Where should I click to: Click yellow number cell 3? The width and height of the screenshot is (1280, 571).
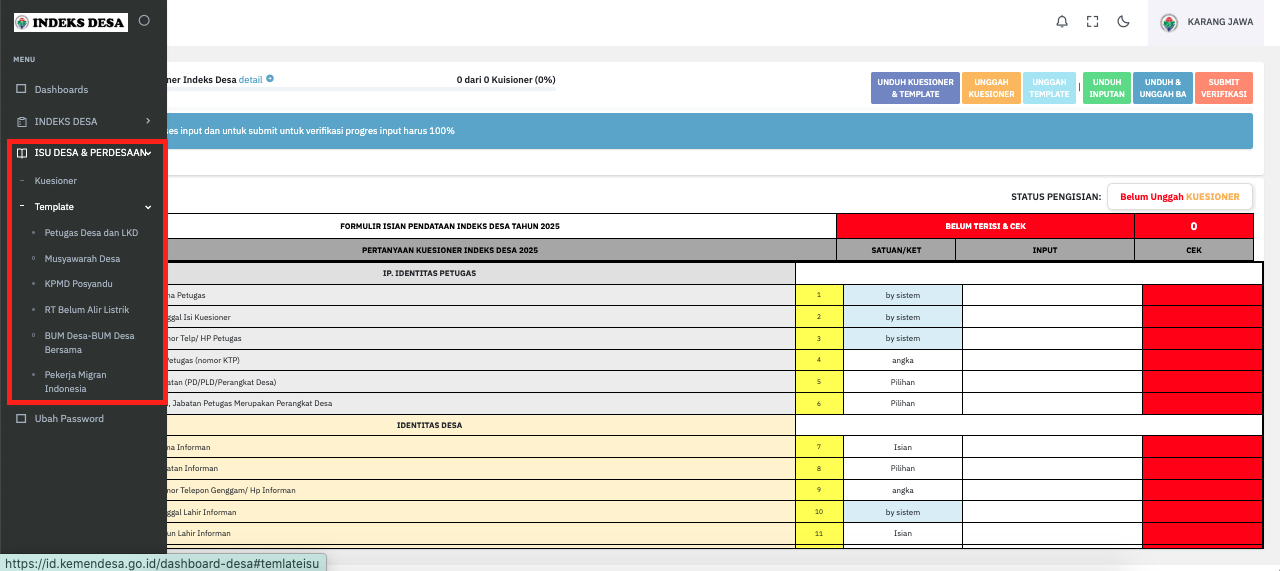[819, 338]
